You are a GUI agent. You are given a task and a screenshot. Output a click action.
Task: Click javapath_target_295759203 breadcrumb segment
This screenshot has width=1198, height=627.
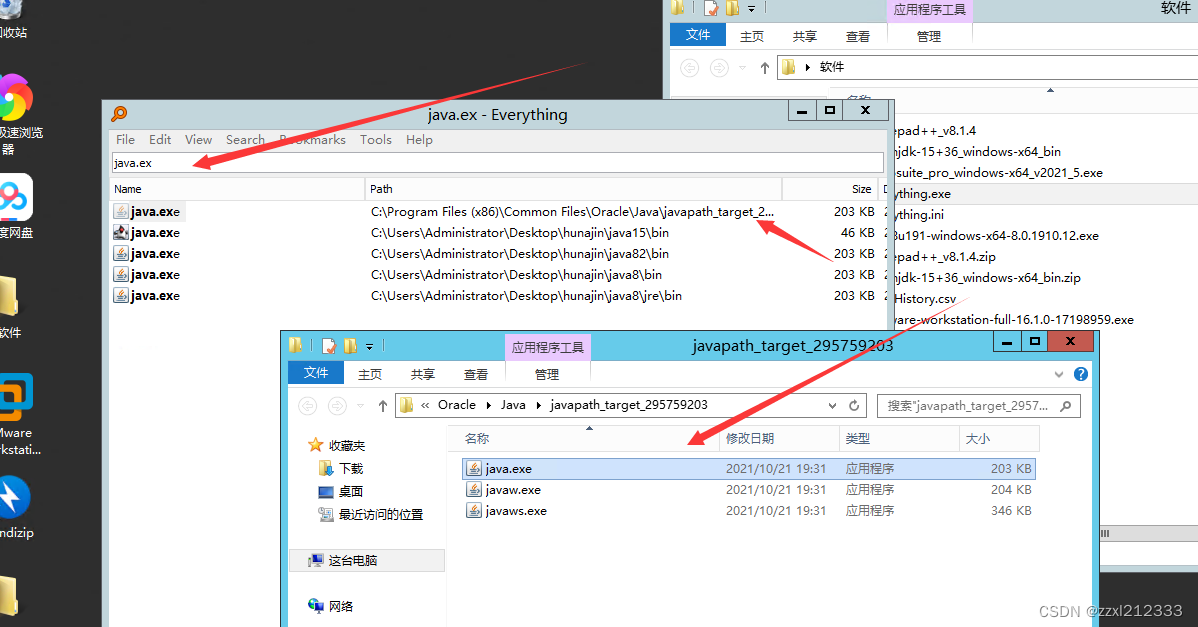[x=629, y=405]
